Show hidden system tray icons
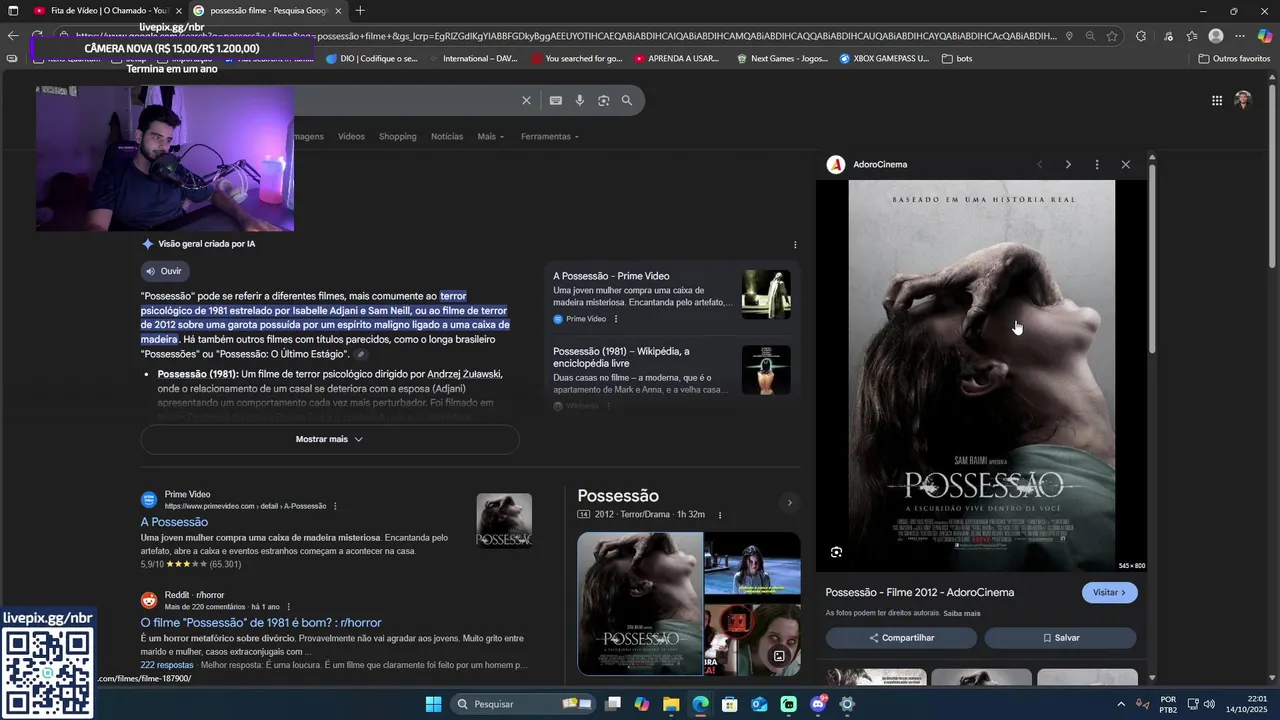Screen dimensions: 1280x720 tap(1120, 704)
